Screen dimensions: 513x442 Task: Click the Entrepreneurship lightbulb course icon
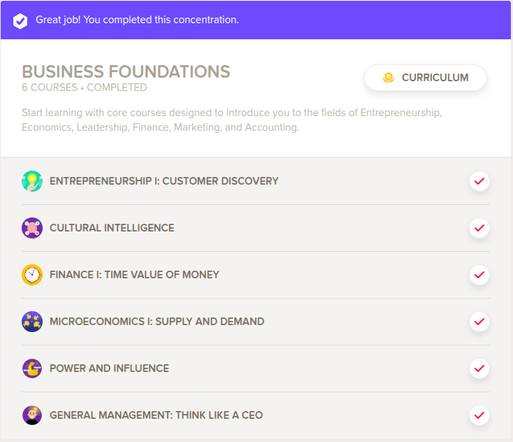(32, 181)
